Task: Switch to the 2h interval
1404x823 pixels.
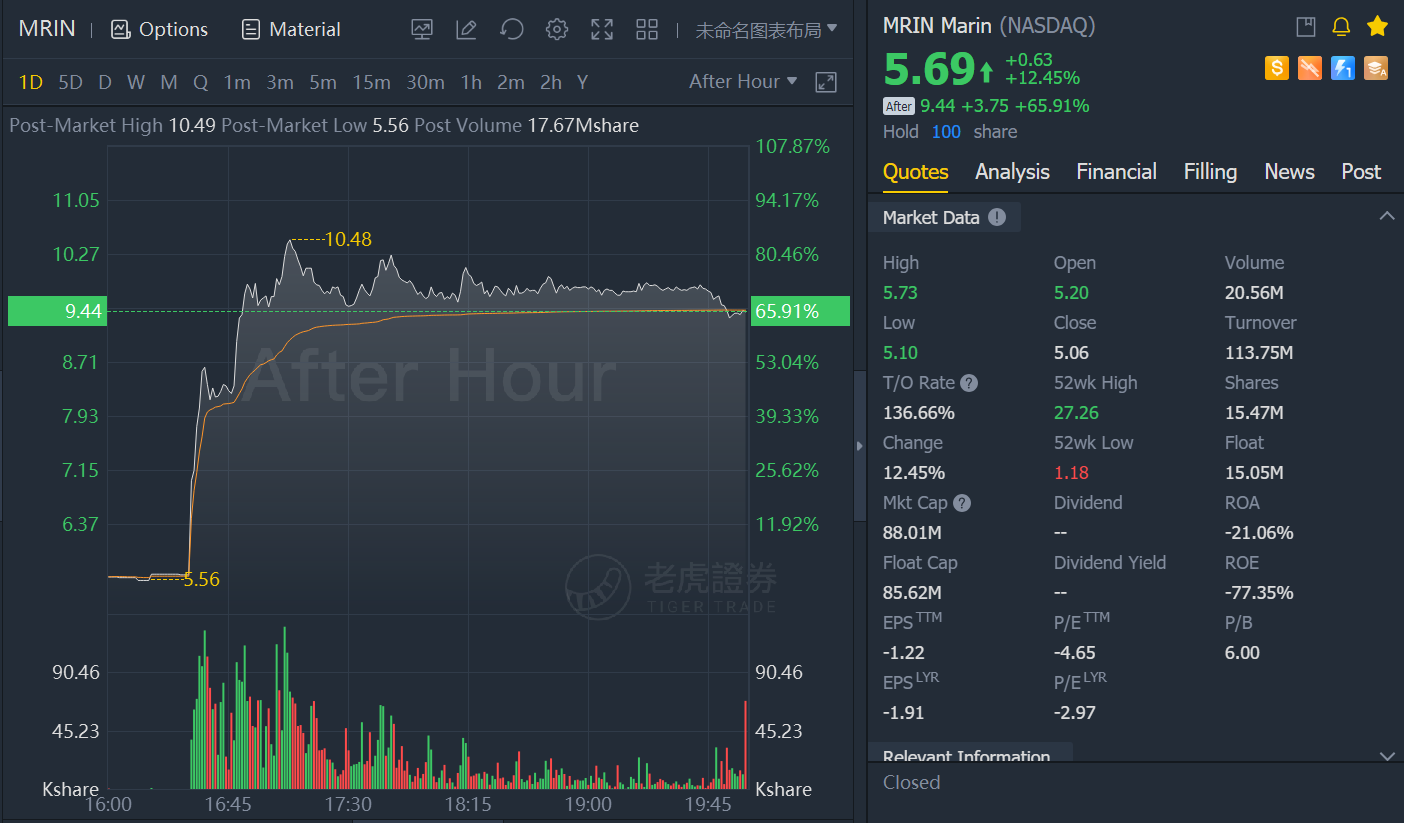Action: pyautogui.click(x=551, y=82)
